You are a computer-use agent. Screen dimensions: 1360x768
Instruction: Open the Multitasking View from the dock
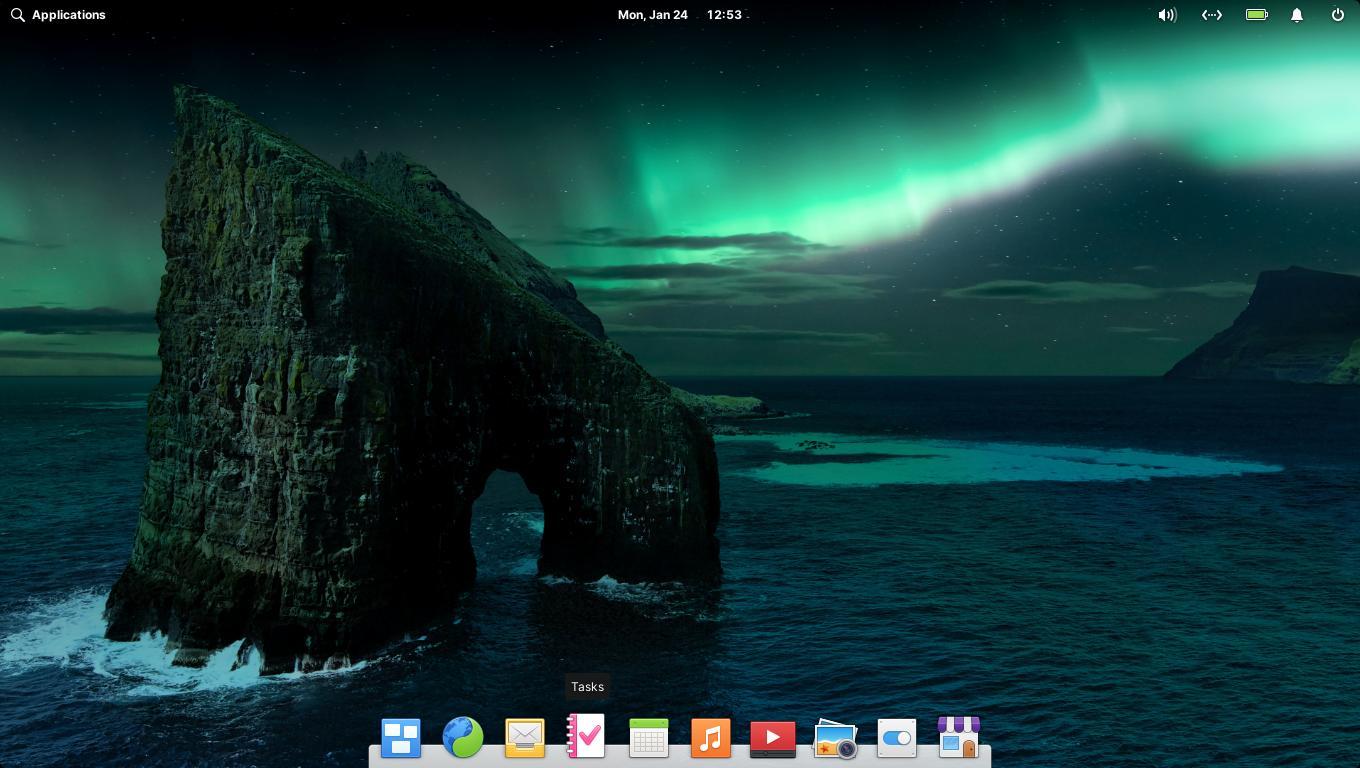(400, 737)
